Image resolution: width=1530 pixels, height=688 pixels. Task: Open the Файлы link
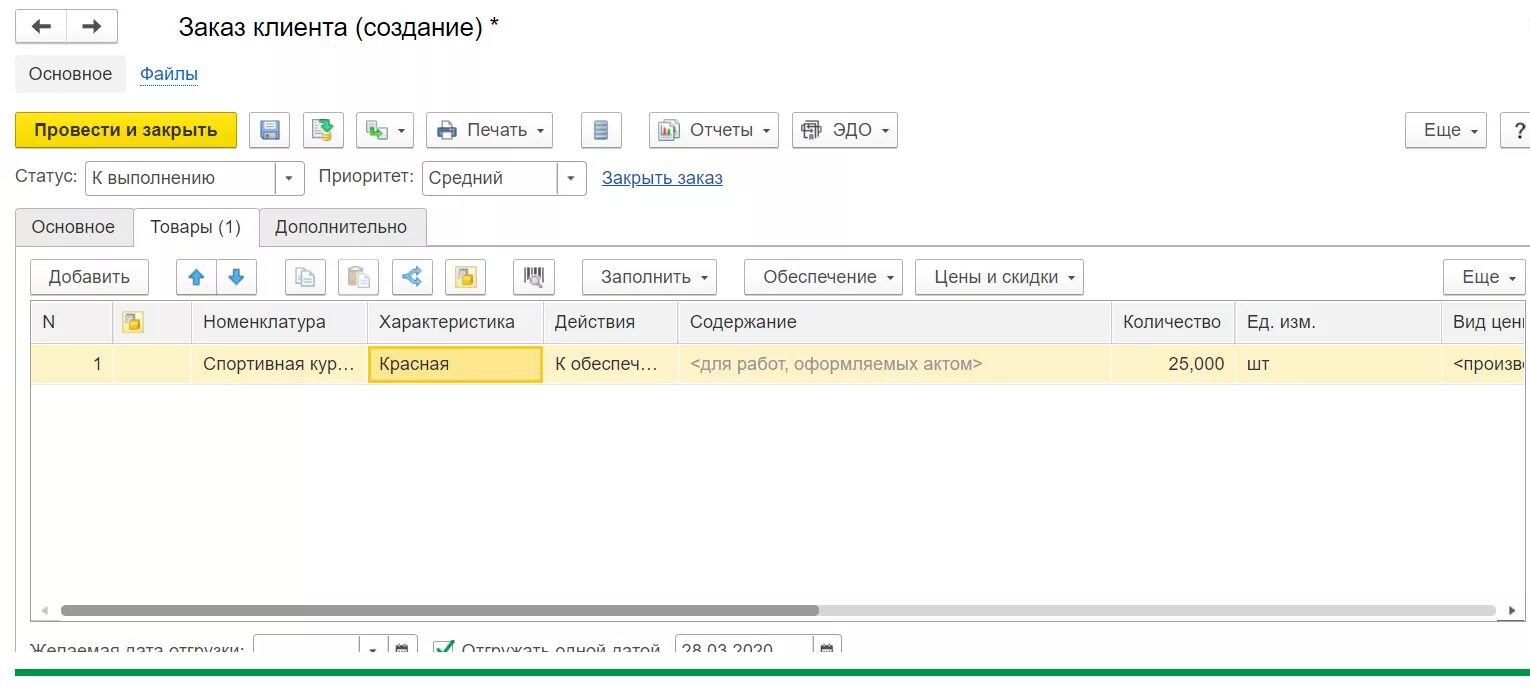coord(169,74)
